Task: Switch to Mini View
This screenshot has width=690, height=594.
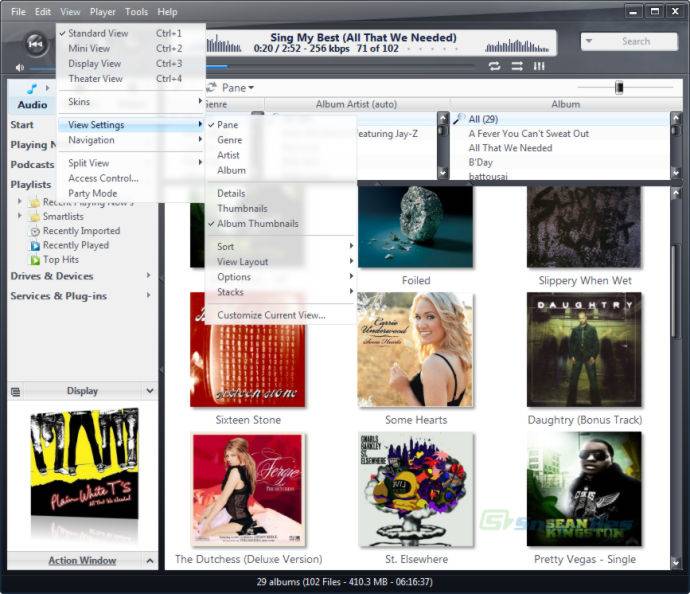Action: (130, 48)
